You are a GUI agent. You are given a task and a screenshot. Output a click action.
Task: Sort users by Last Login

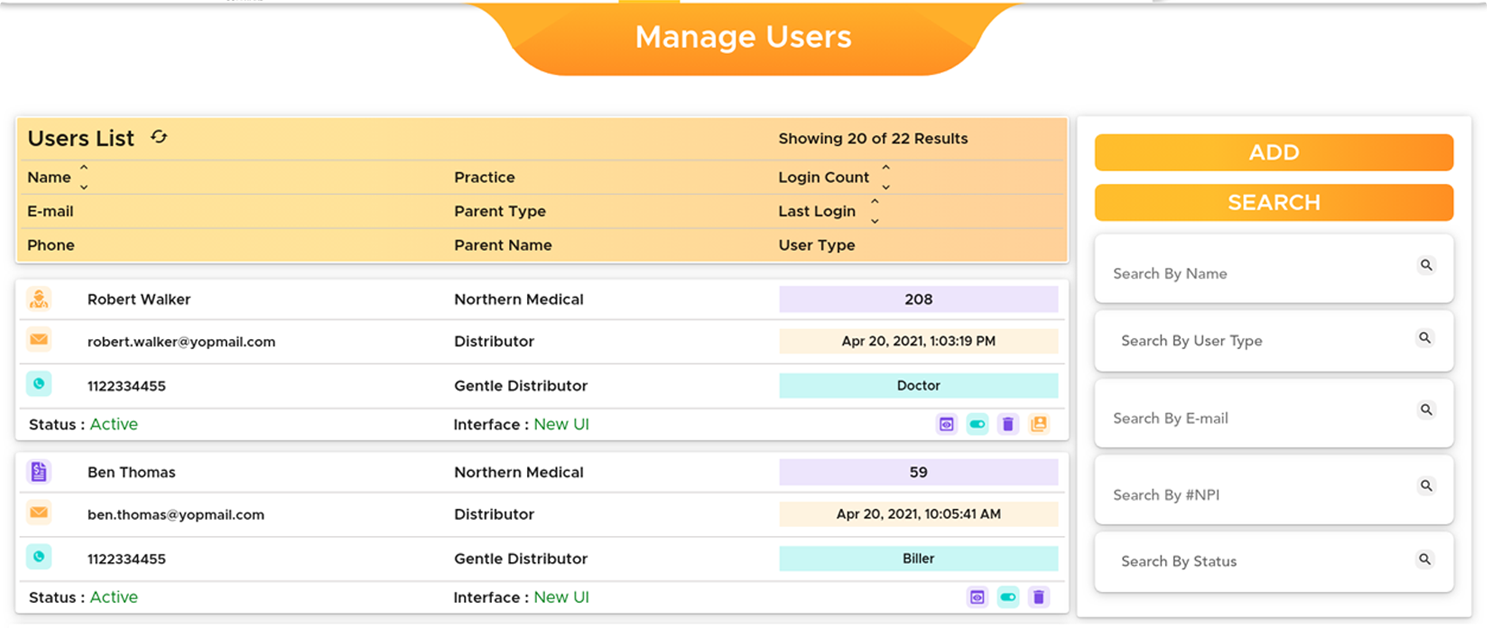[x=874, y=211]
